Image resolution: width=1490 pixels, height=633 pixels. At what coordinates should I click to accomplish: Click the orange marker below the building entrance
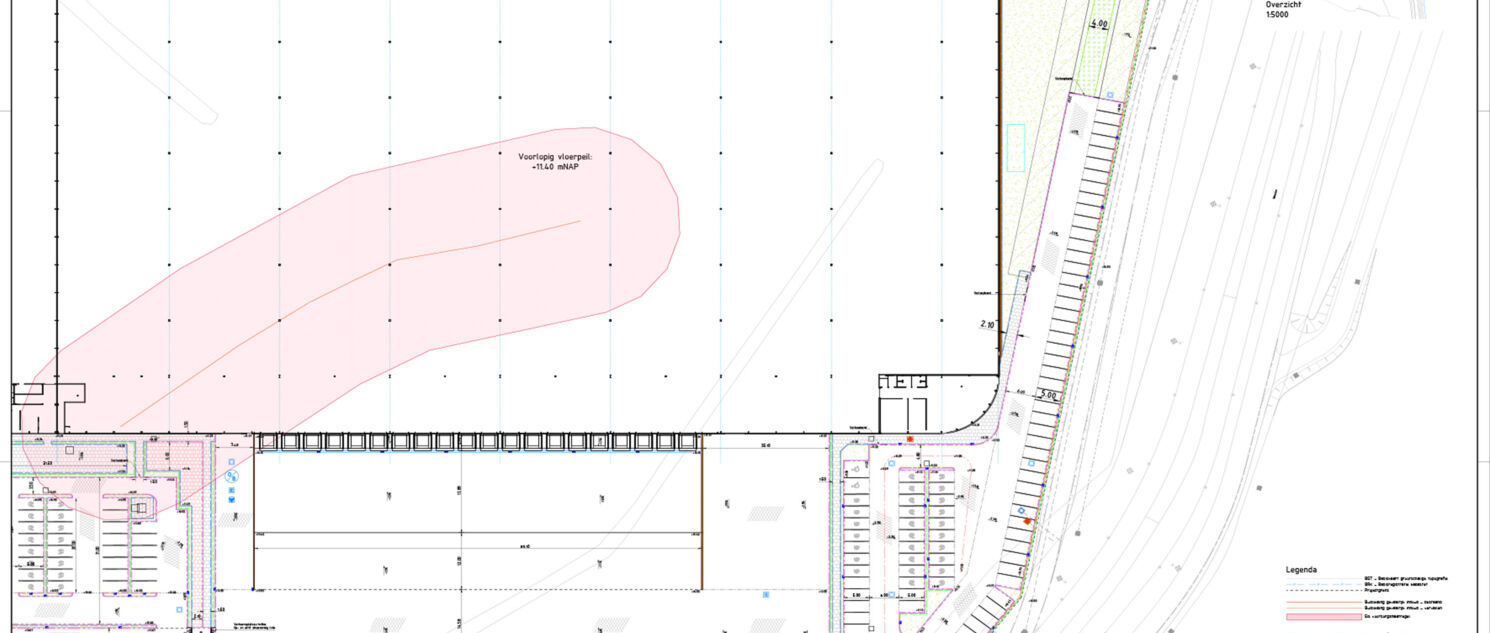click(910, 440)
